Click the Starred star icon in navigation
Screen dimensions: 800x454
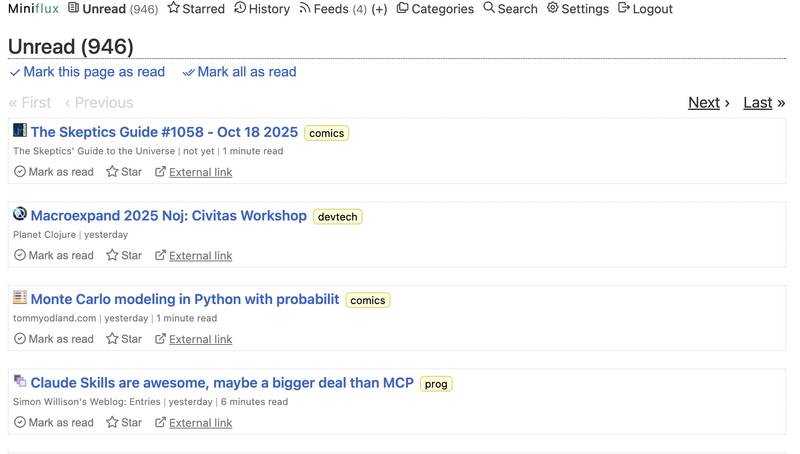coord(174,8)
